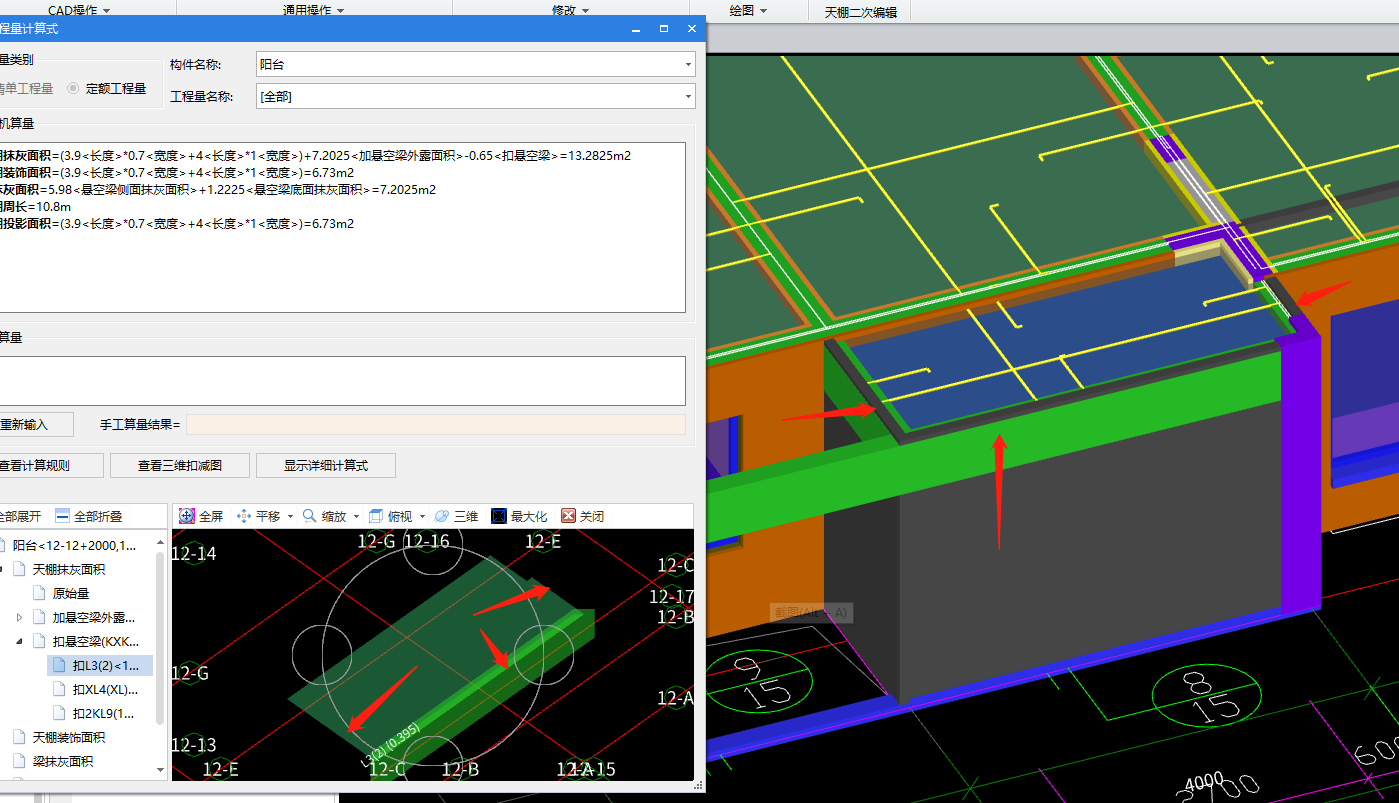Click the 周长=10.8m formula line
The width and height of the screenshot is (1399, 803).
(36, 207)
